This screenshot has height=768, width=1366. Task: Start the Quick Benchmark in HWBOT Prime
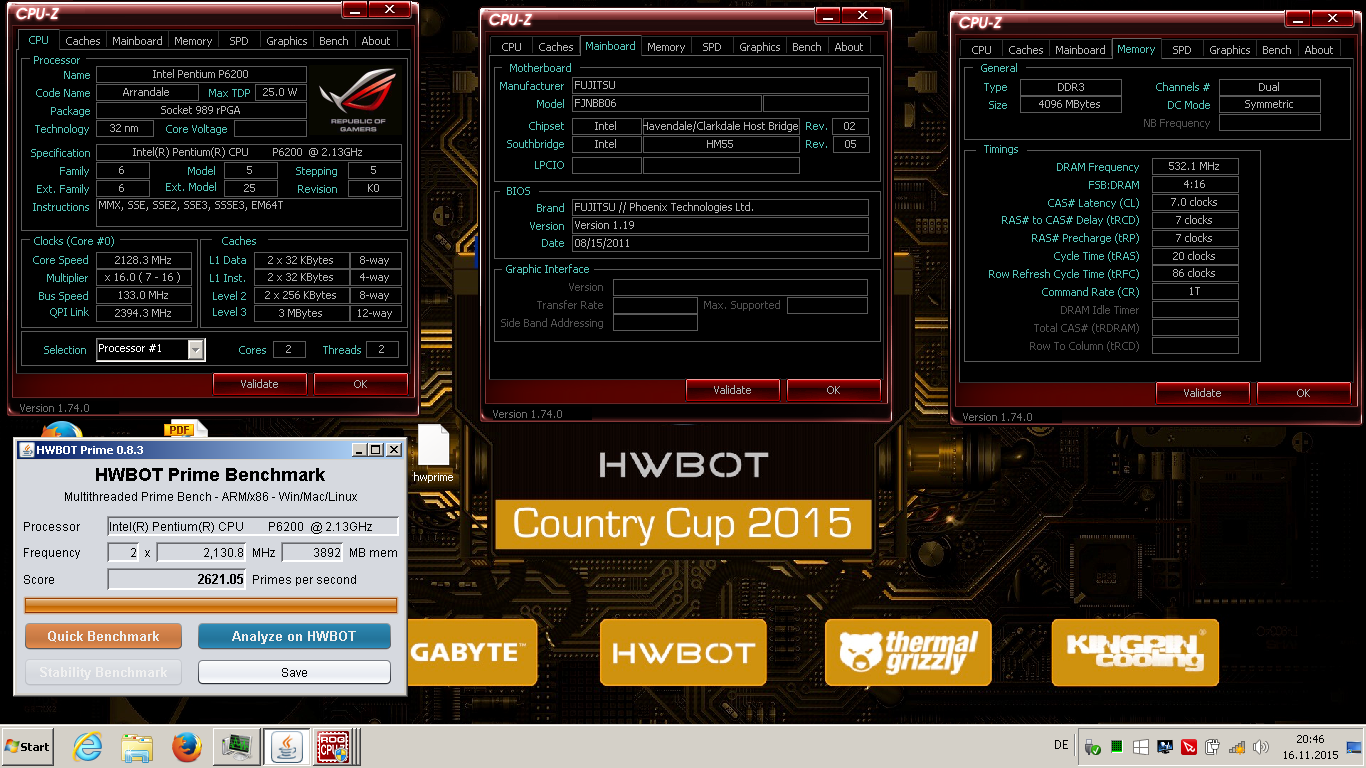[x=103, y=636]
